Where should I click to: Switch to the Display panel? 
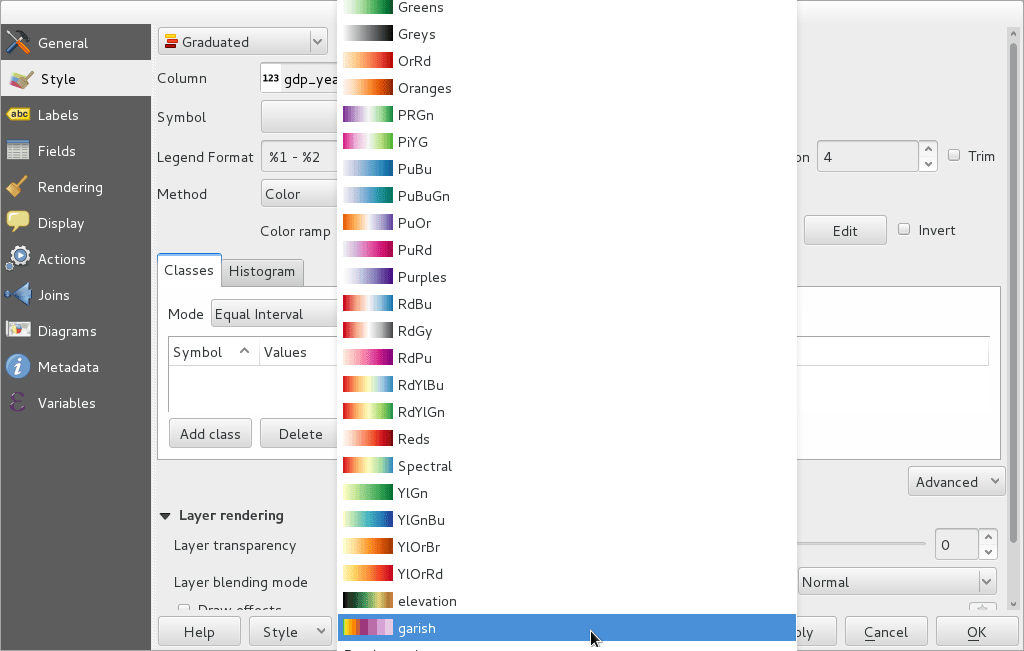click(60, 222)
